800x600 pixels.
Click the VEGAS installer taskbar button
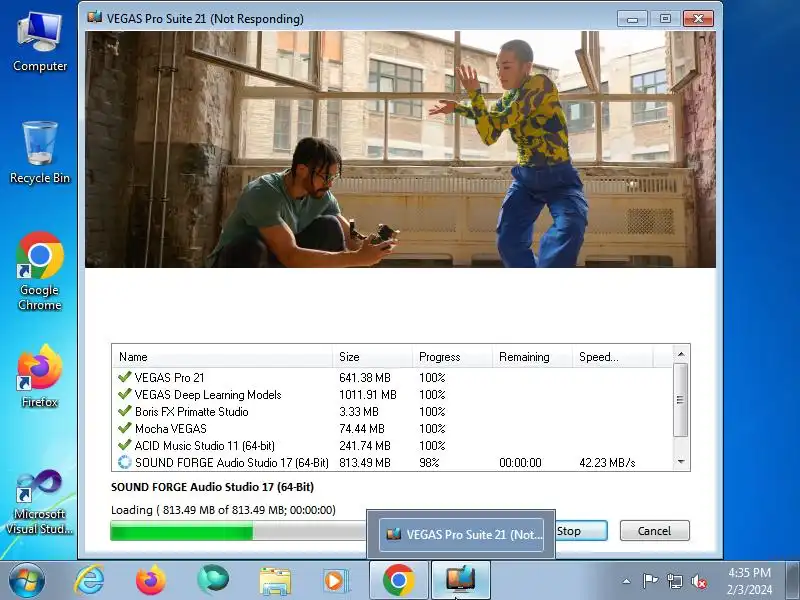click(461, 580)
